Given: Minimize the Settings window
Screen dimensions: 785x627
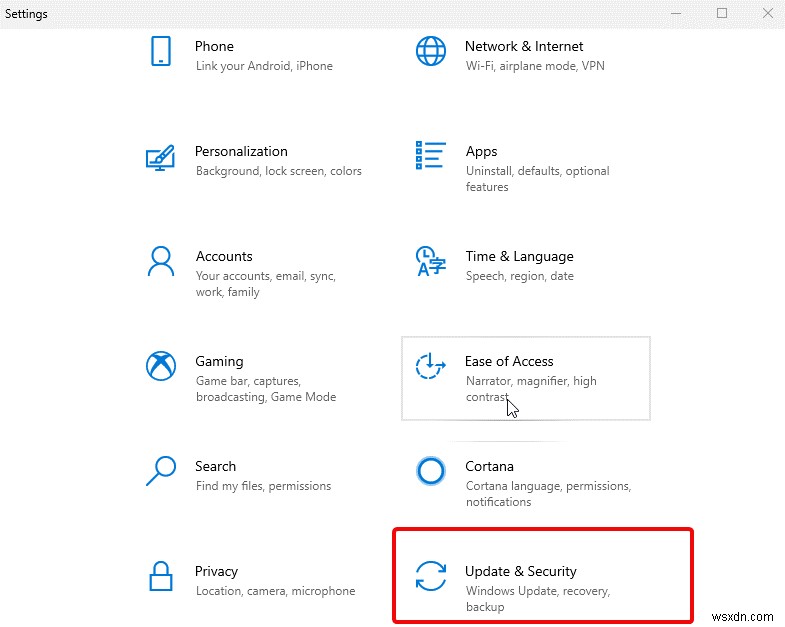Looking at the screenshot, I should coord(676,14).
